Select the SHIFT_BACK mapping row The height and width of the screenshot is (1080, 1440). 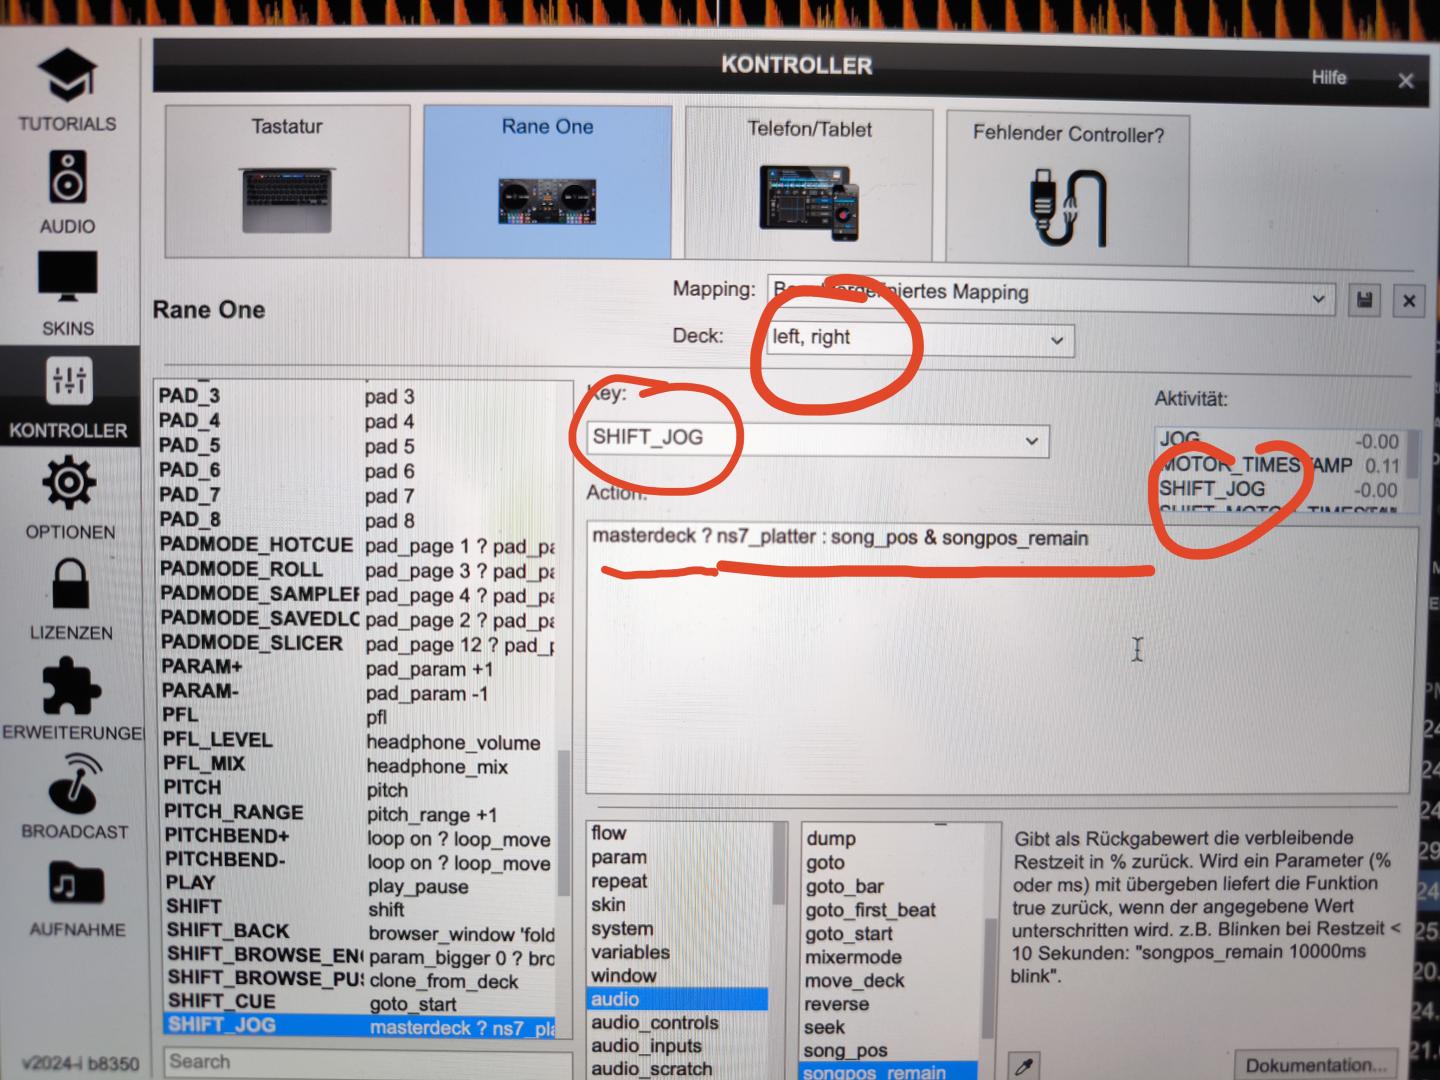point(360,932)
